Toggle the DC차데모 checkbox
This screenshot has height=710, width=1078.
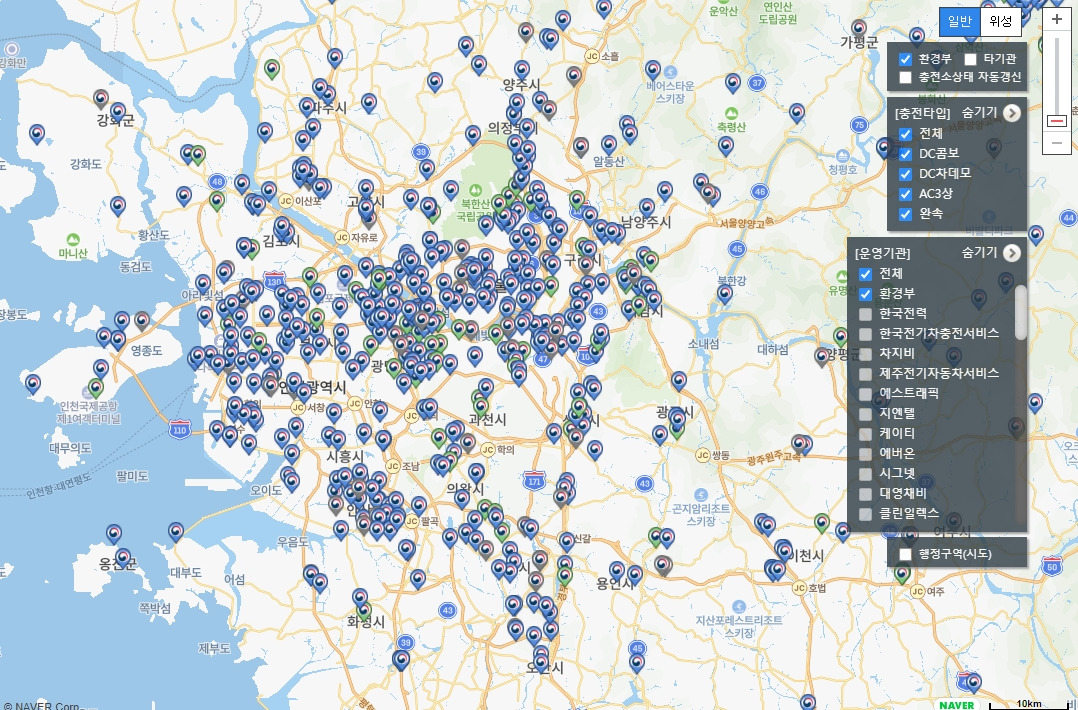pos(905,174)
